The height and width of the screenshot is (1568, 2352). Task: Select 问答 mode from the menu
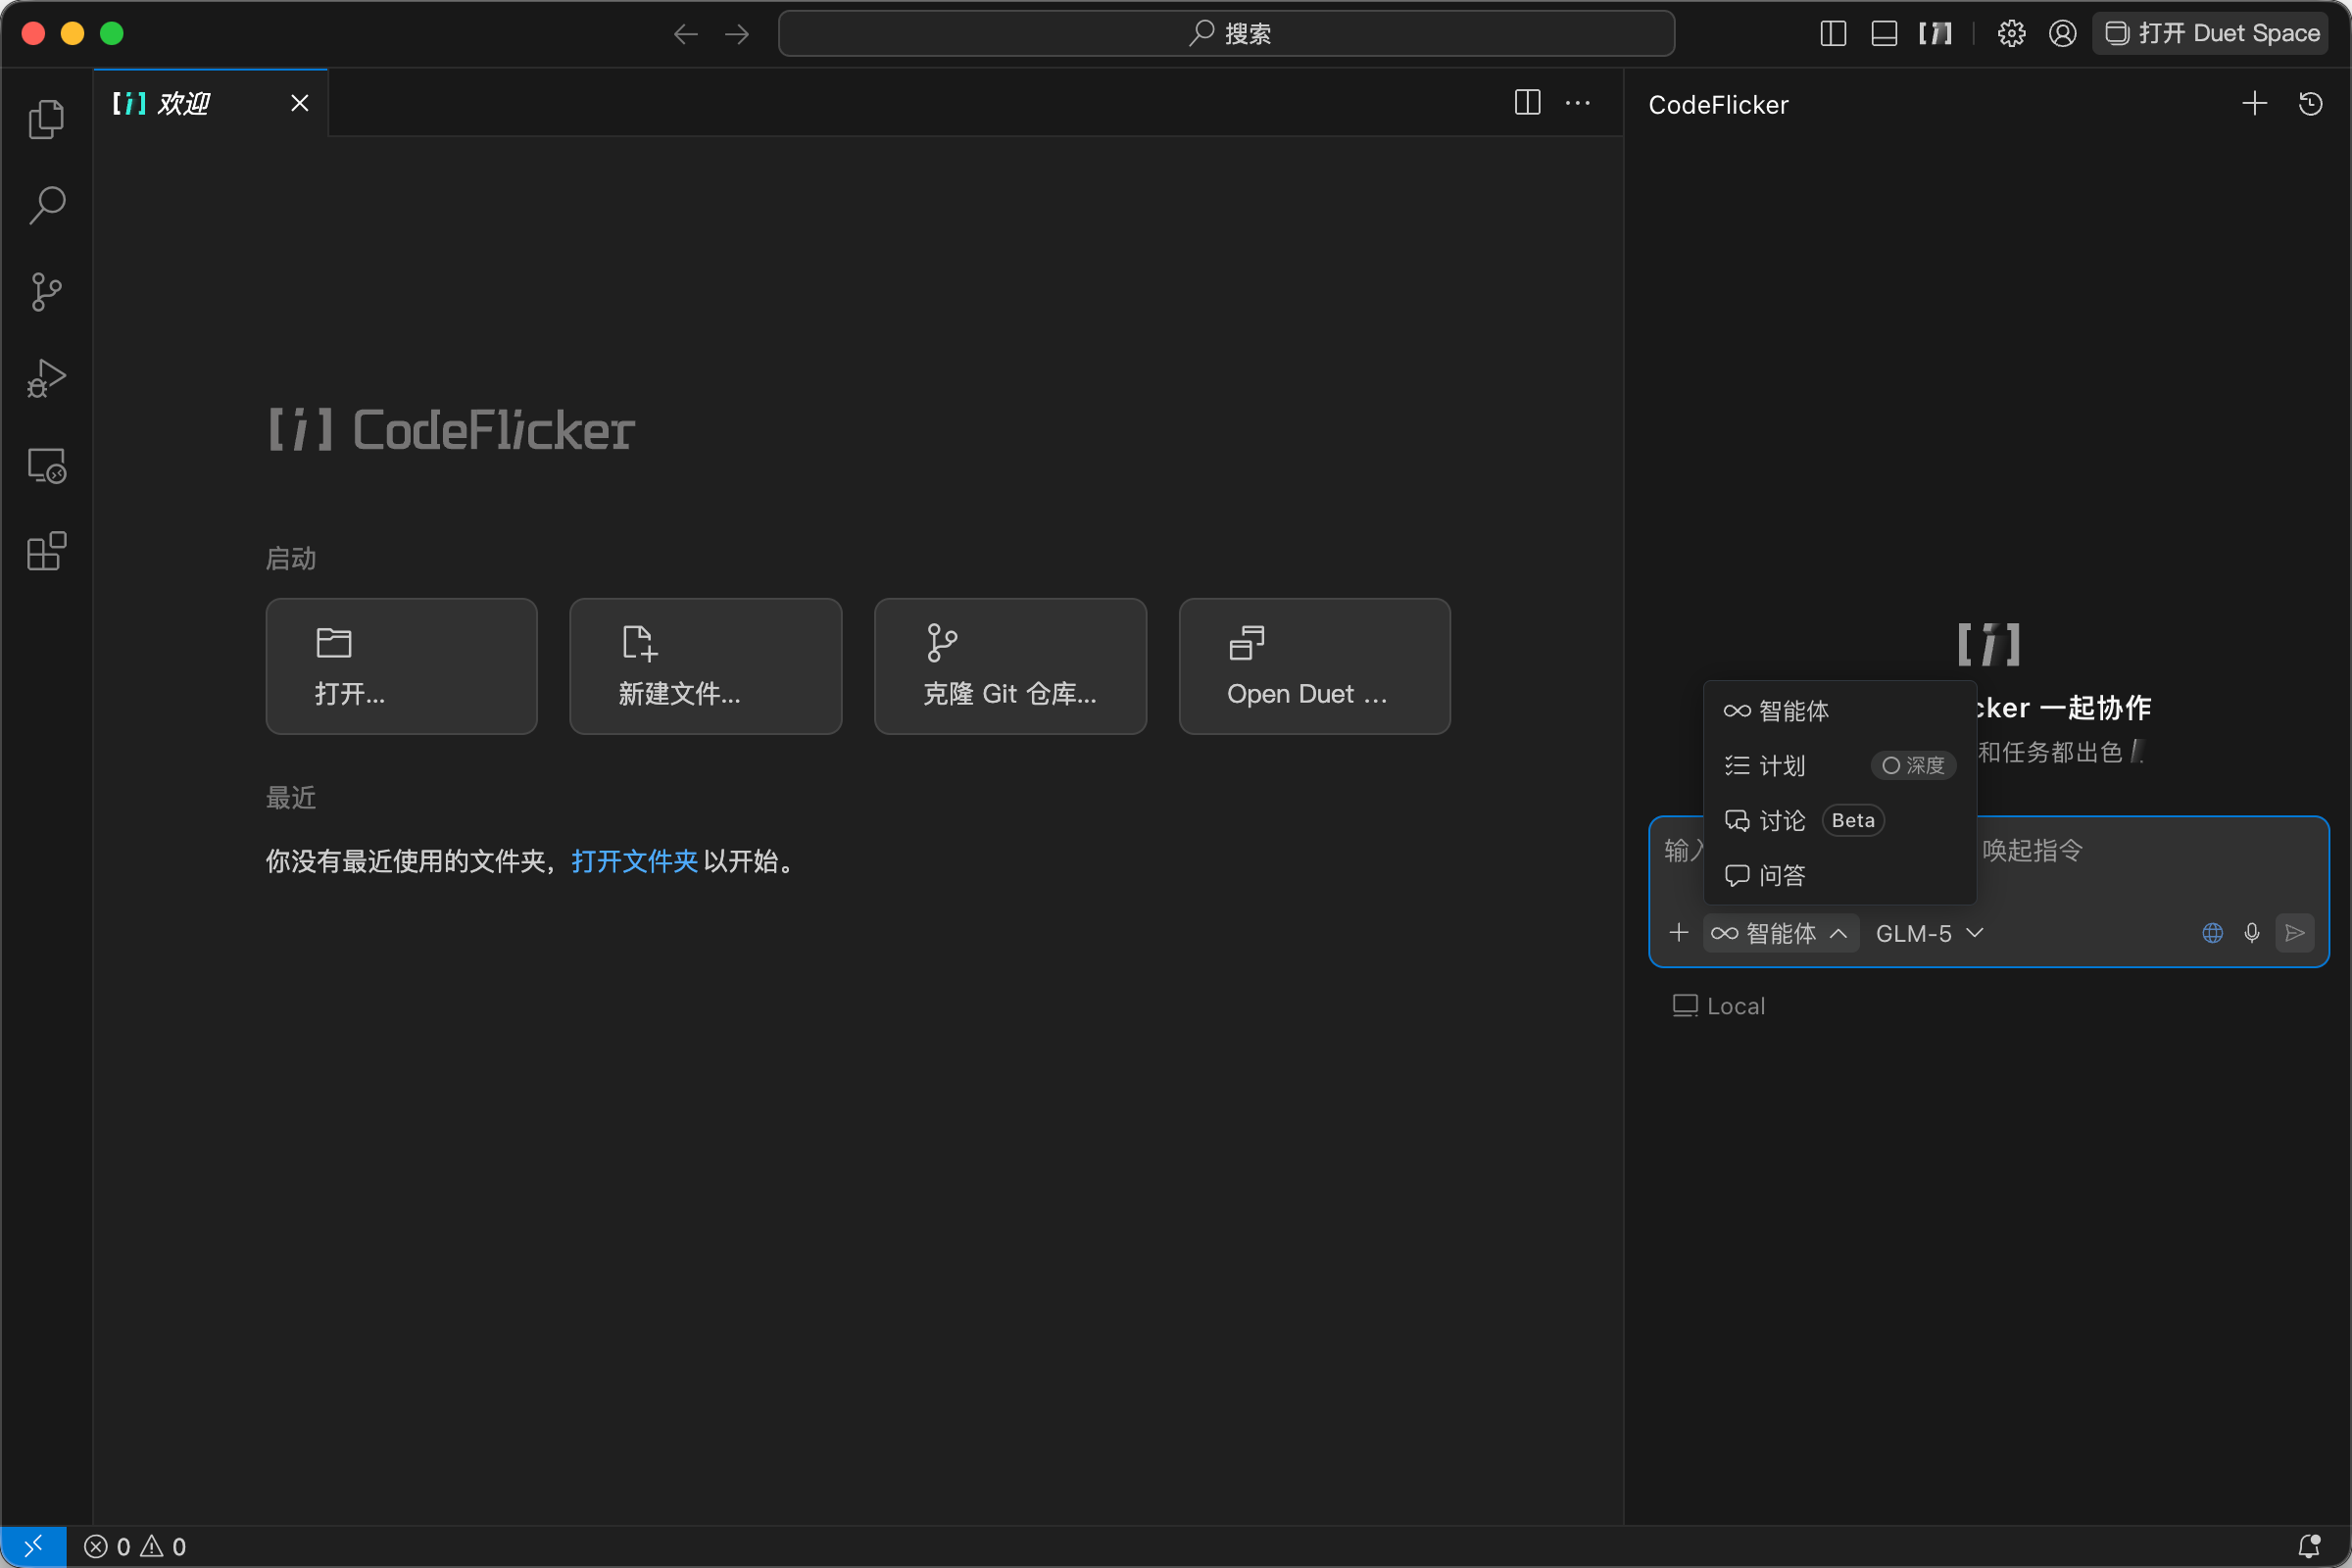[x=1780, y=876]
